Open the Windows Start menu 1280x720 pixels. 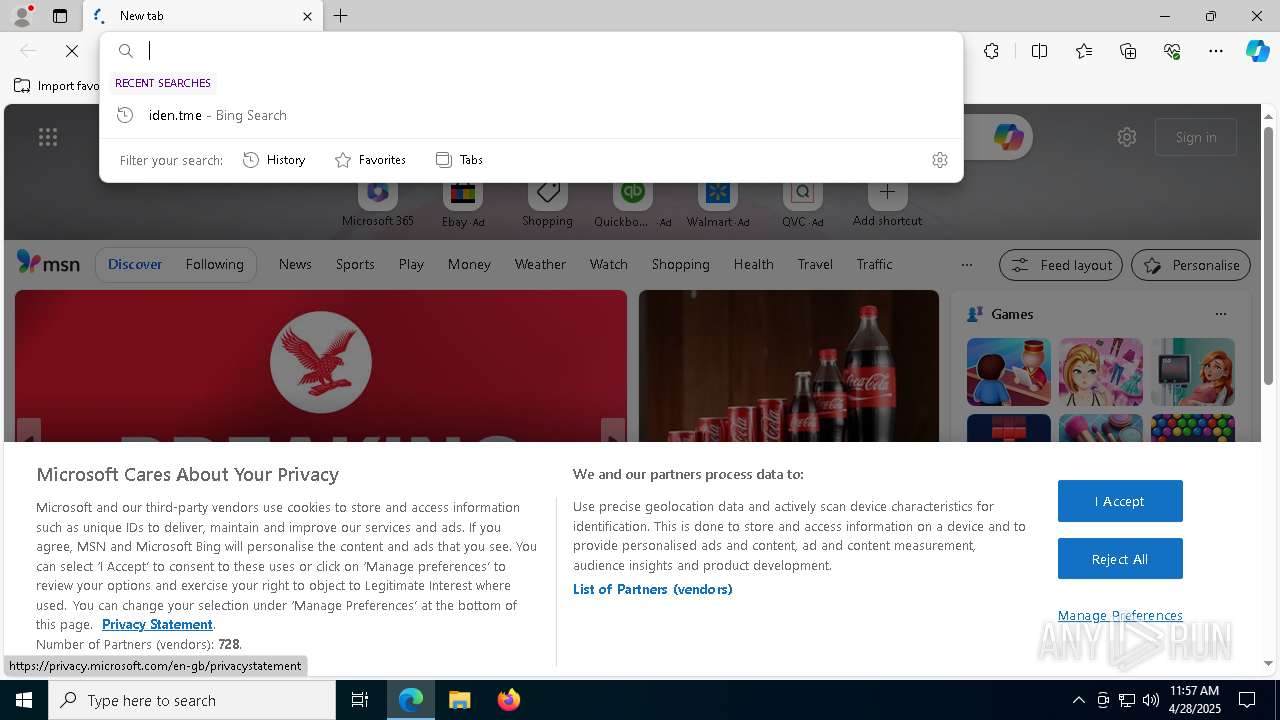24,700
